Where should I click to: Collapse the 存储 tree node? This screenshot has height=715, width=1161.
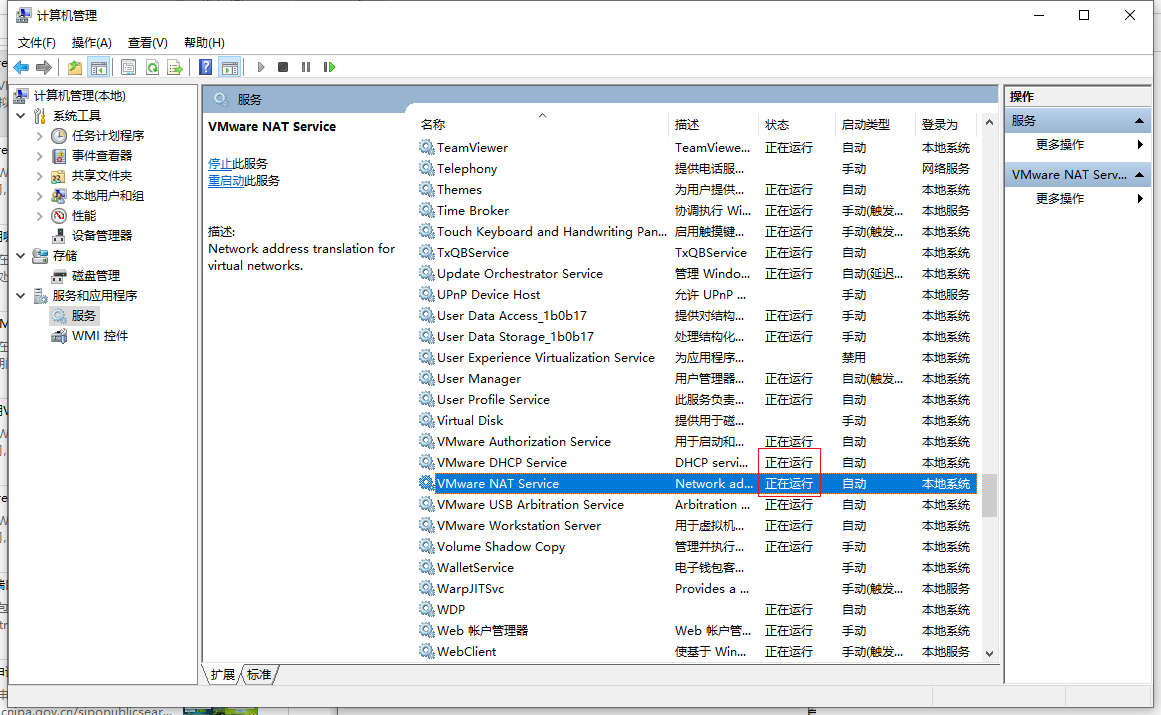(21, 255)
